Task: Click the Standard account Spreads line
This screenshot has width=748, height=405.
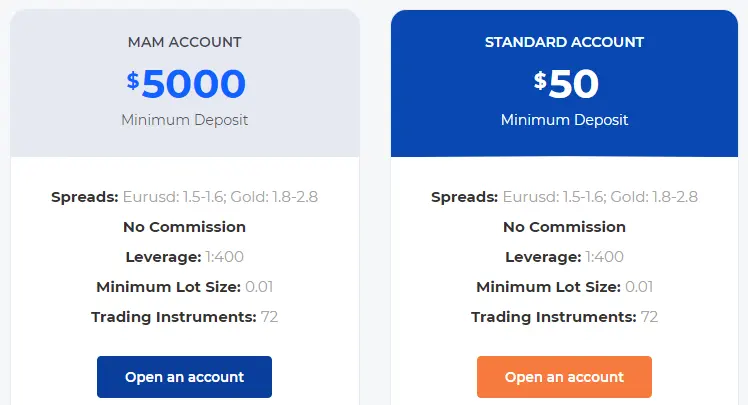Action: coord(564,197)
